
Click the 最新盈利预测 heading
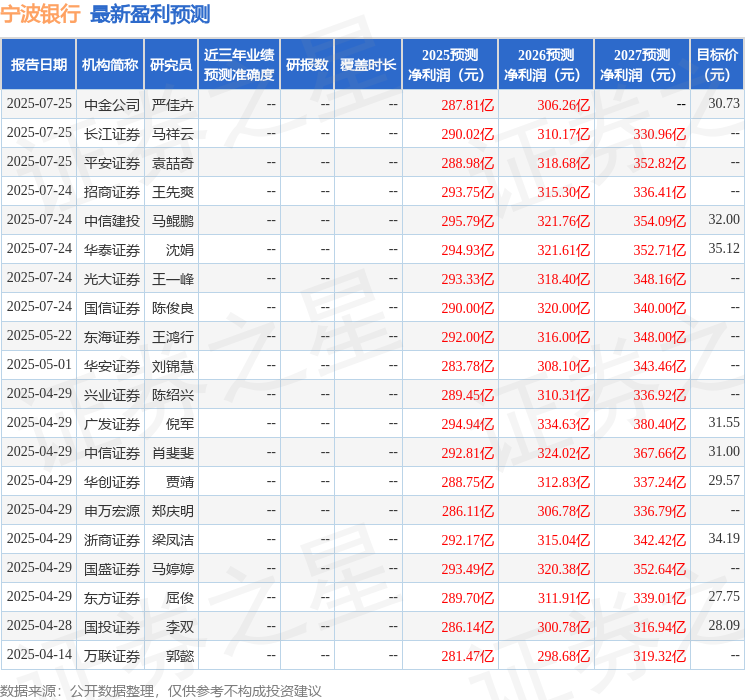150,14
